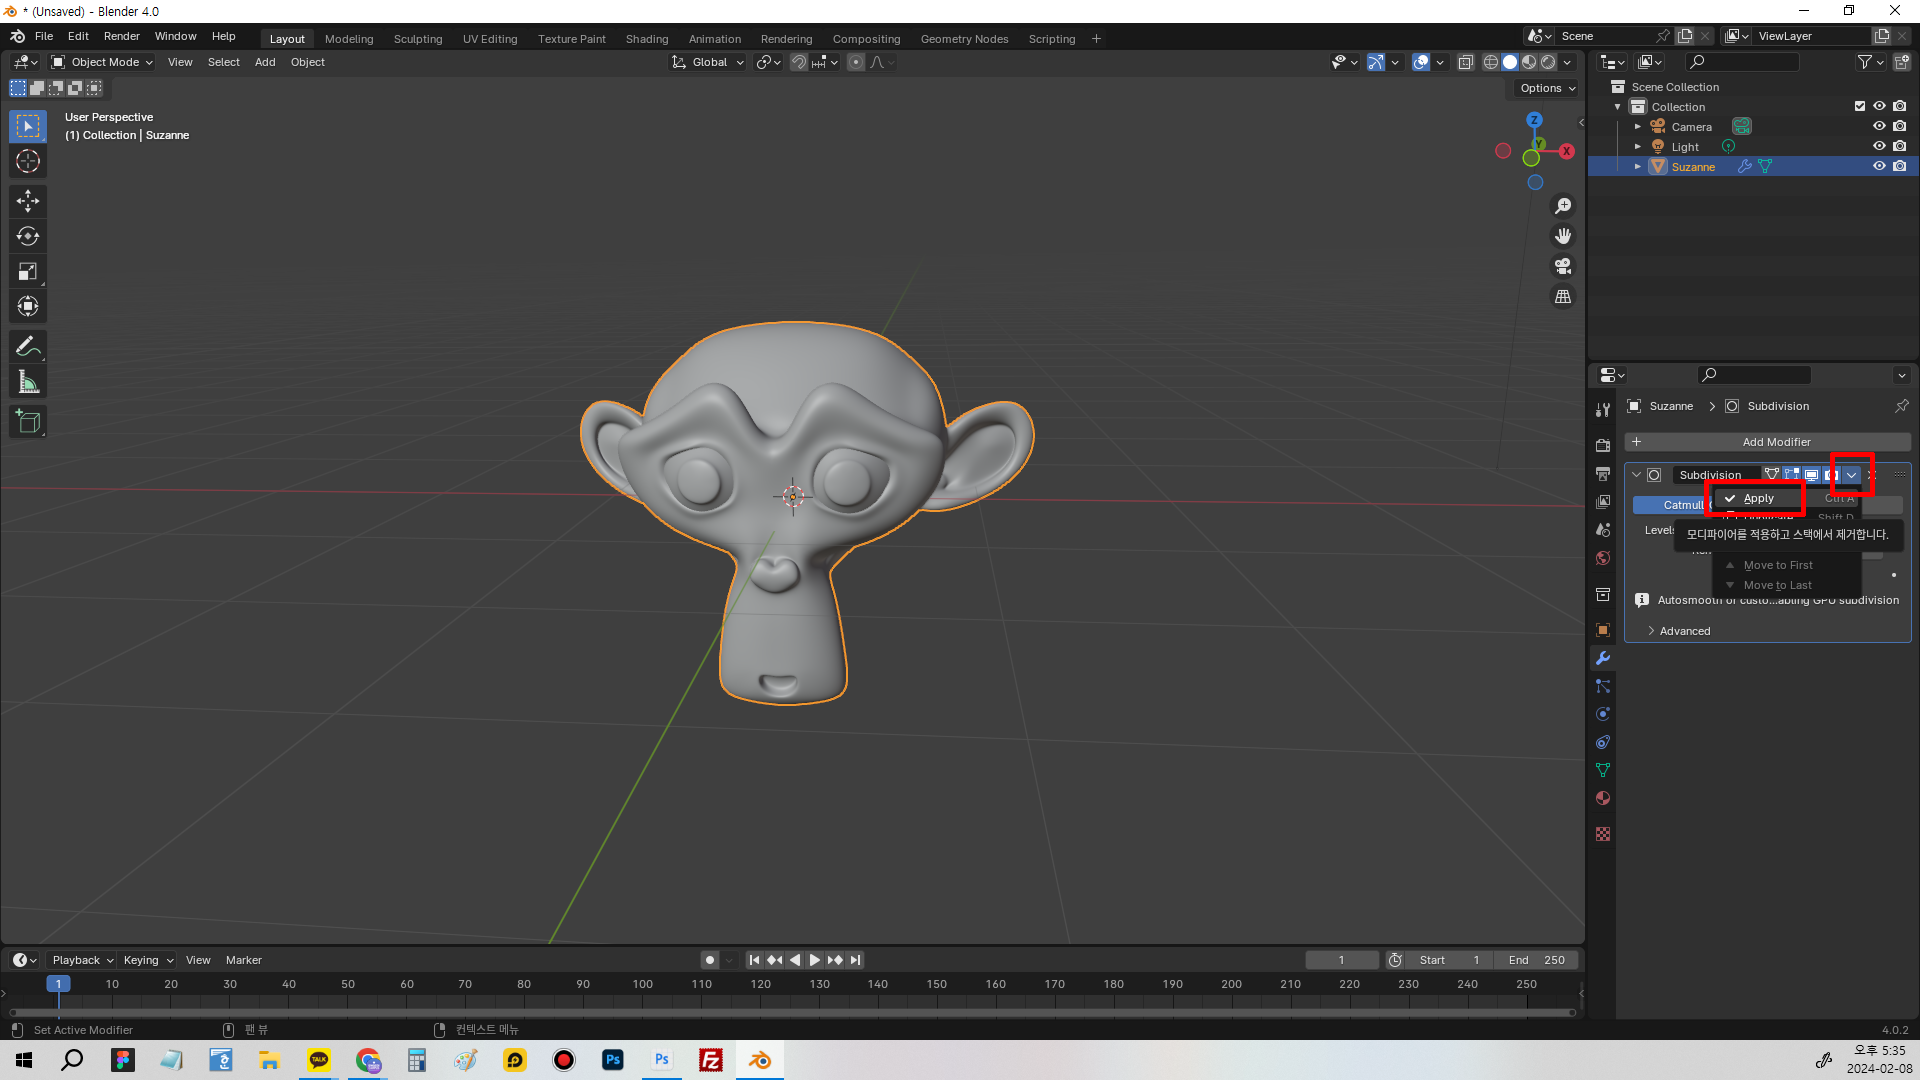
Task: Open Subdivision modifier extras dropdown arrow
Action: [1852, 475]
